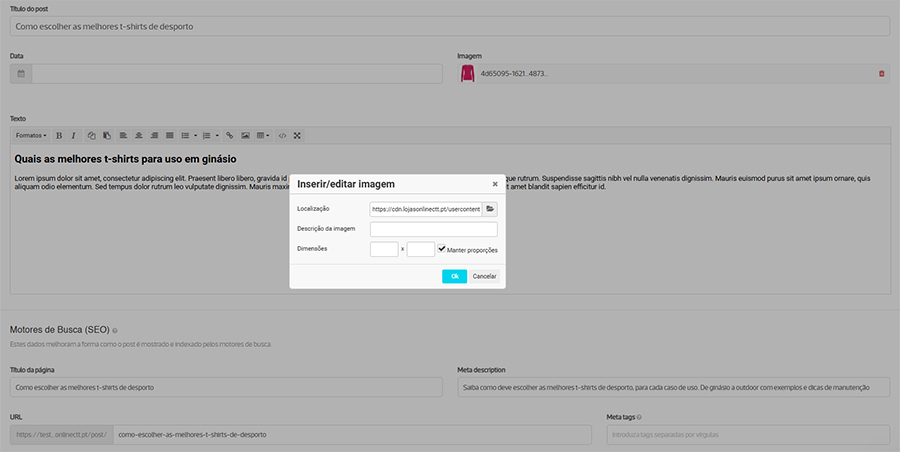
Task: Expand the bullet list style dropdown arrow
Action: (197, 135)
